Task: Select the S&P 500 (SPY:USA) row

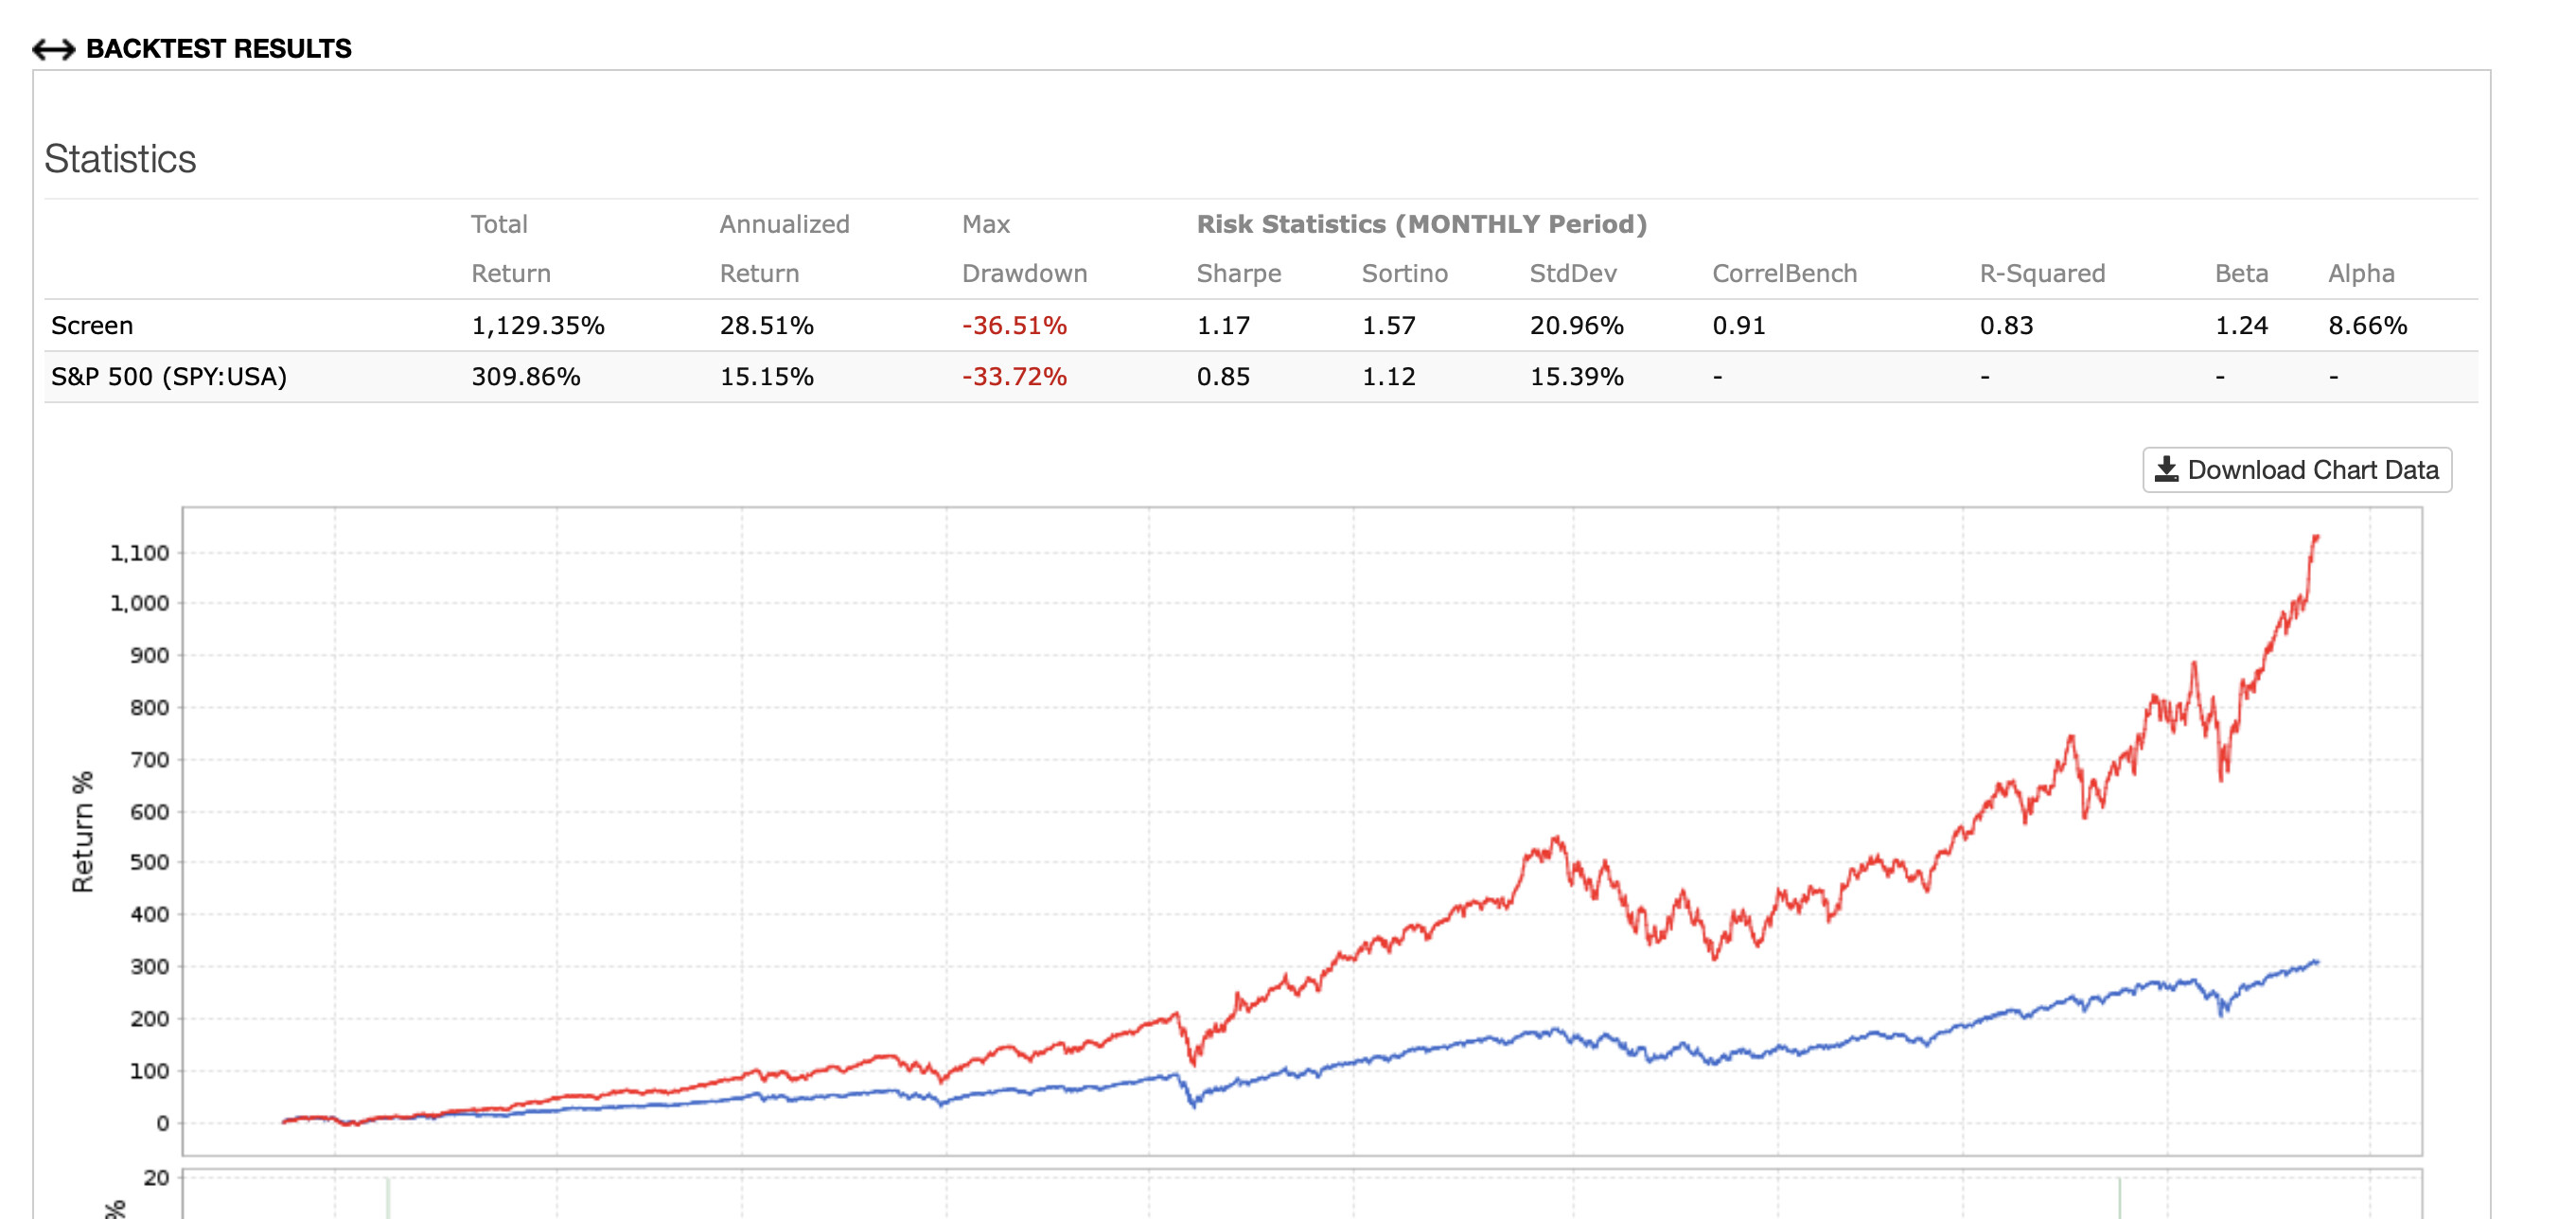Action: click(x=169, y=377)
